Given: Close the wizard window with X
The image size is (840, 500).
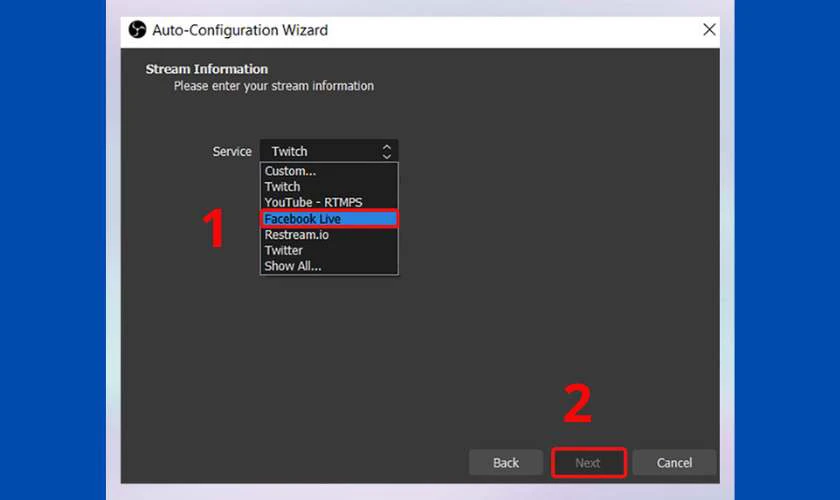Looking at the screenshot, I should pyautogui.click(x=709, y=29).
